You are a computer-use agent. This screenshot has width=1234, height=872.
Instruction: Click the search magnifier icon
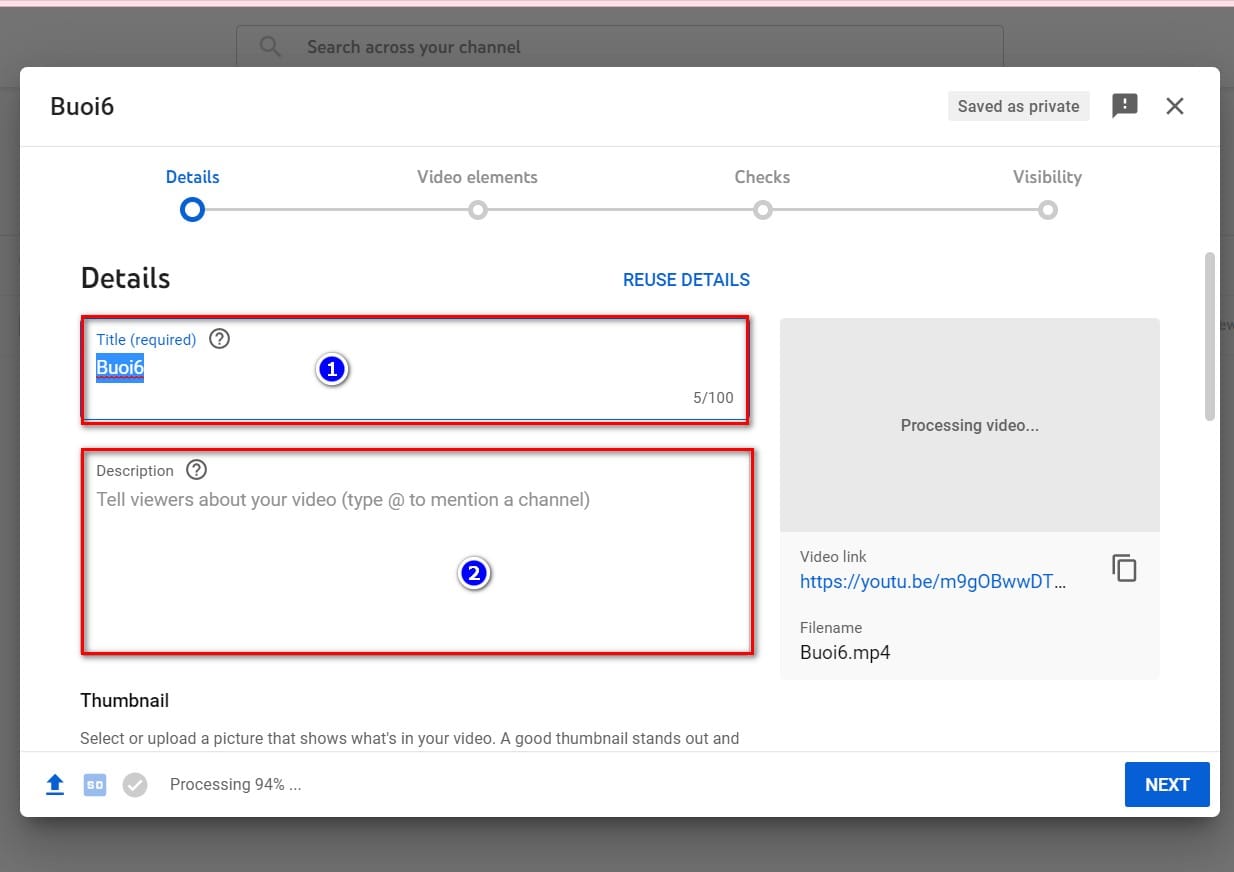(x=270, y=47)
